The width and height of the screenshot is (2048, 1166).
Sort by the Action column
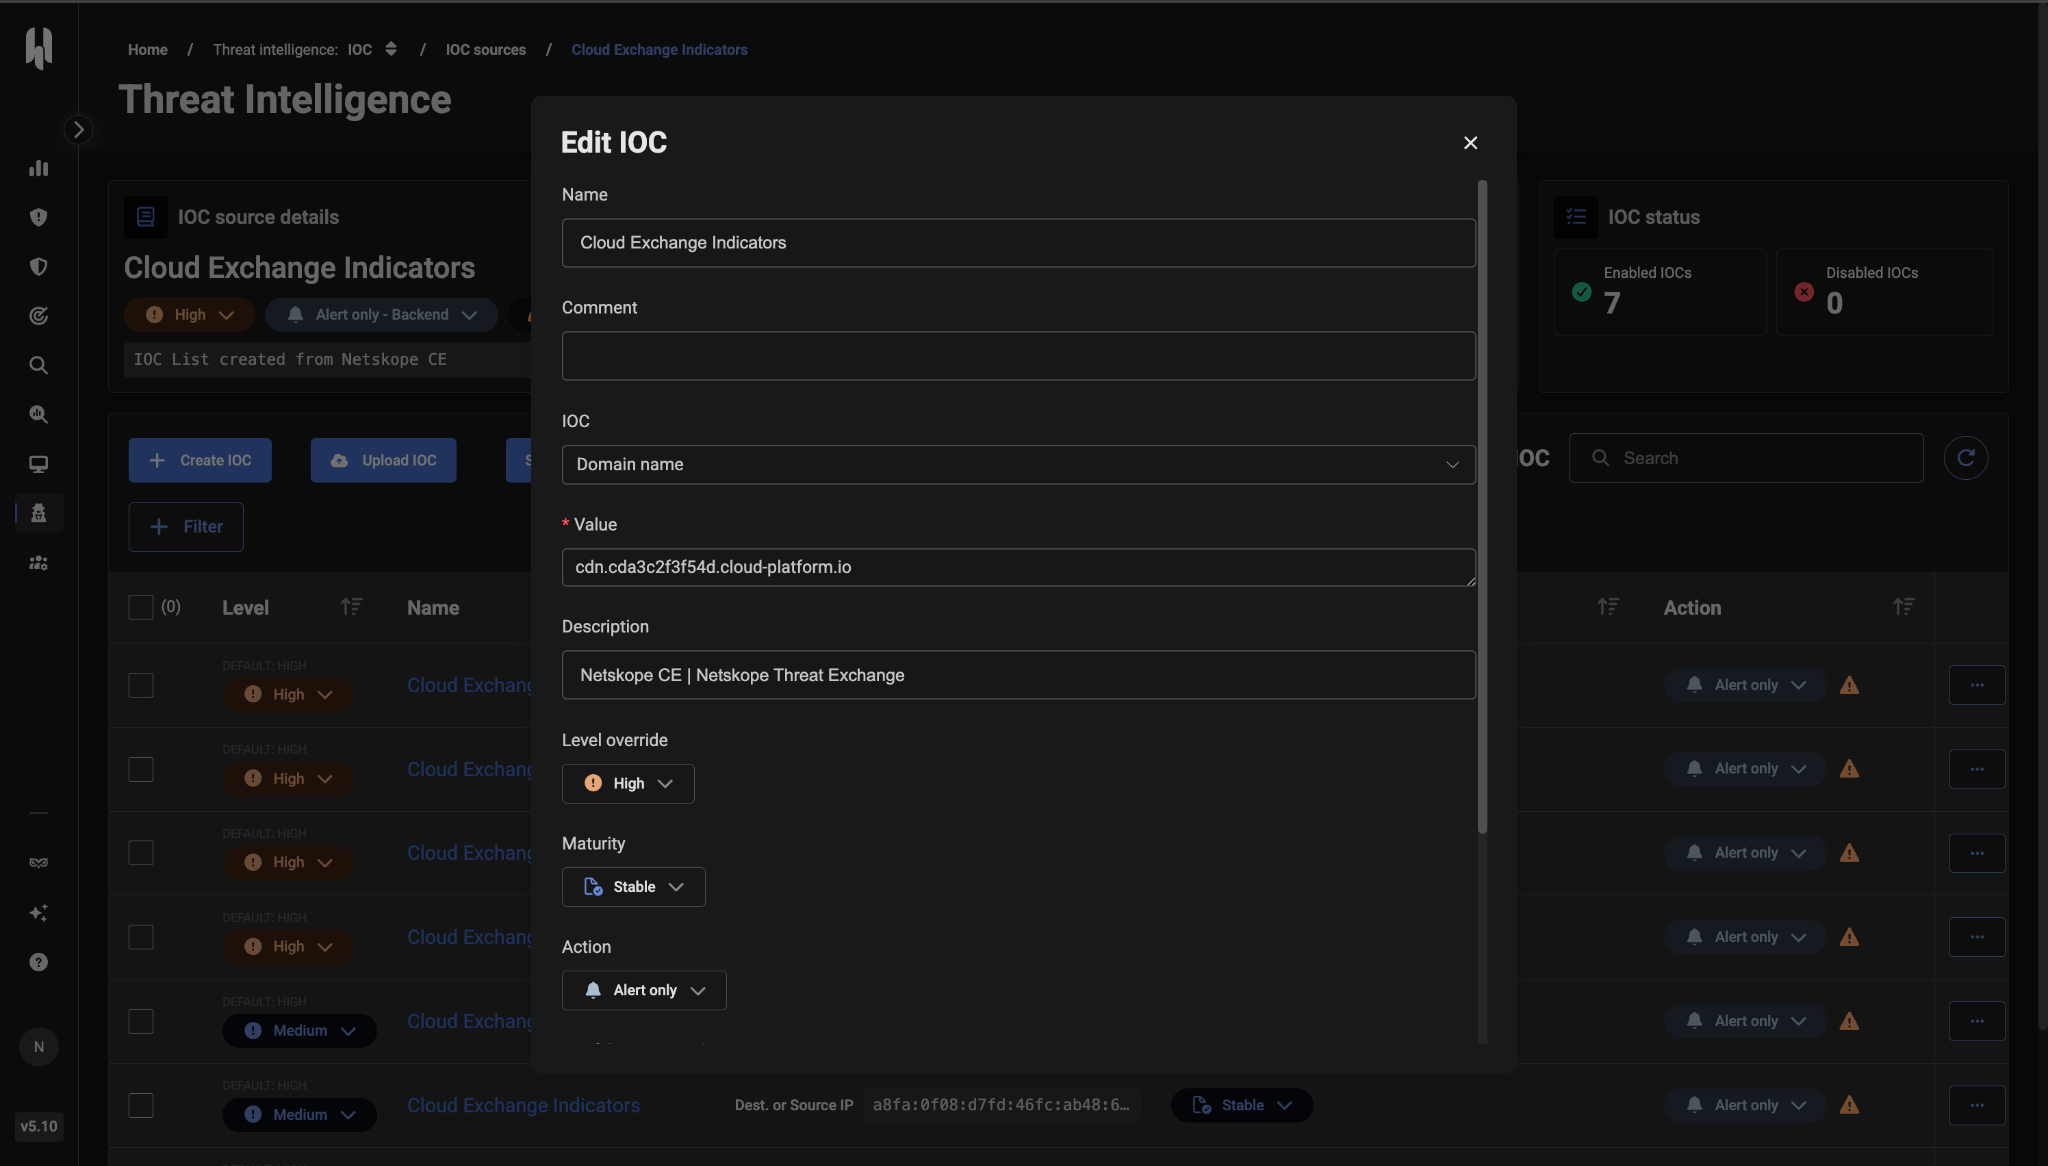point(1903,607)
